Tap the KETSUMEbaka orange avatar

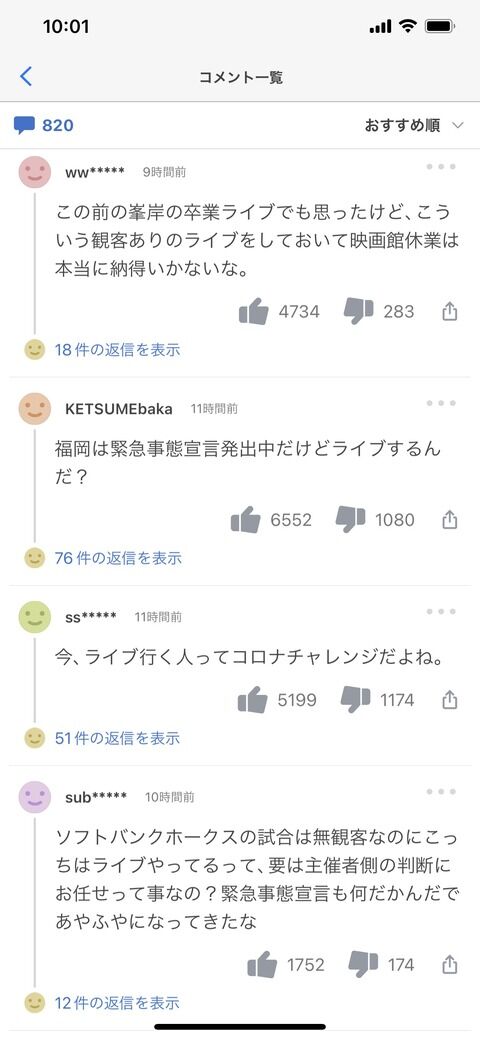tap(35, 409)
